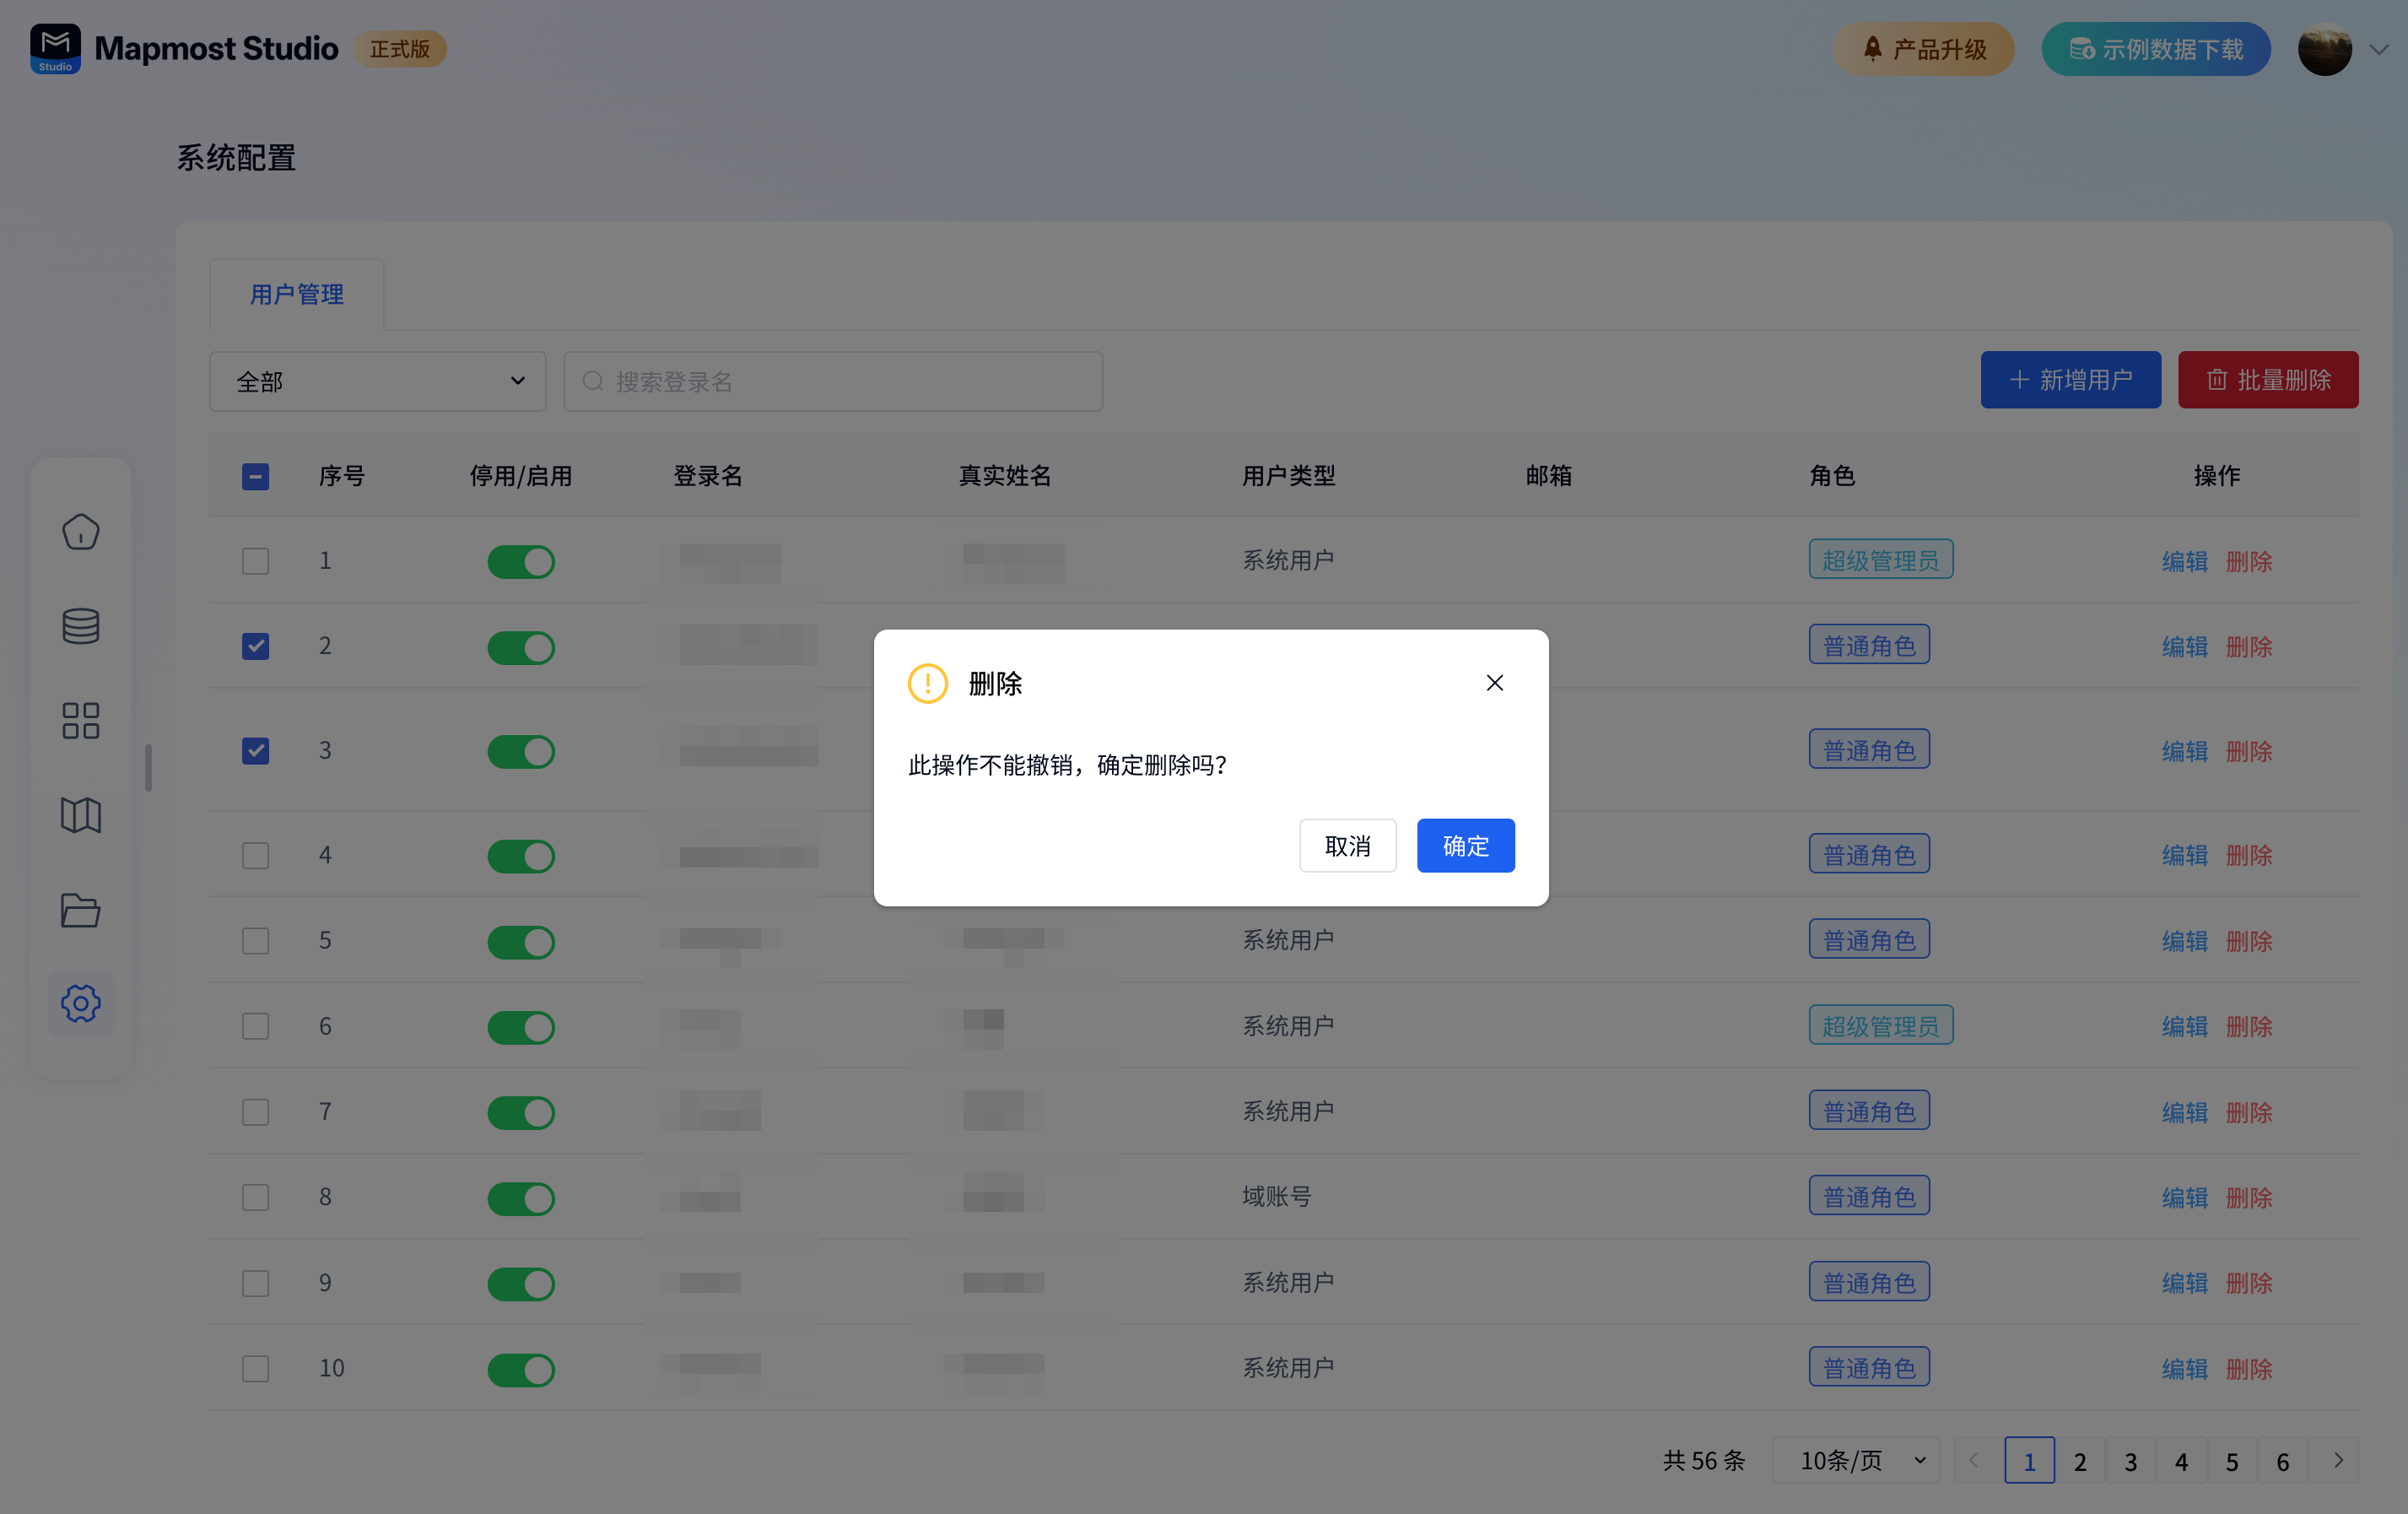Click the open folder sidebar icon
2408x1514 pixels.
point(80,910)
